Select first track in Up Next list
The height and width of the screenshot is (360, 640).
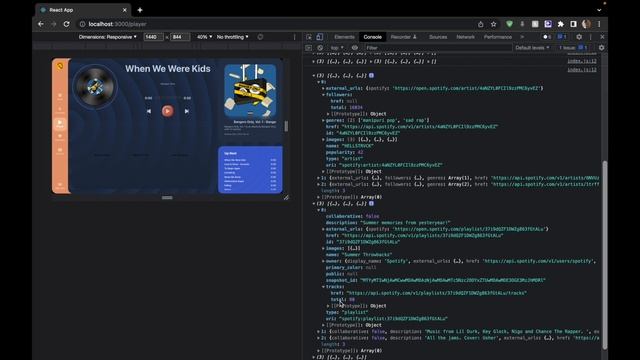pyautogui.click(x=250, y=160)
